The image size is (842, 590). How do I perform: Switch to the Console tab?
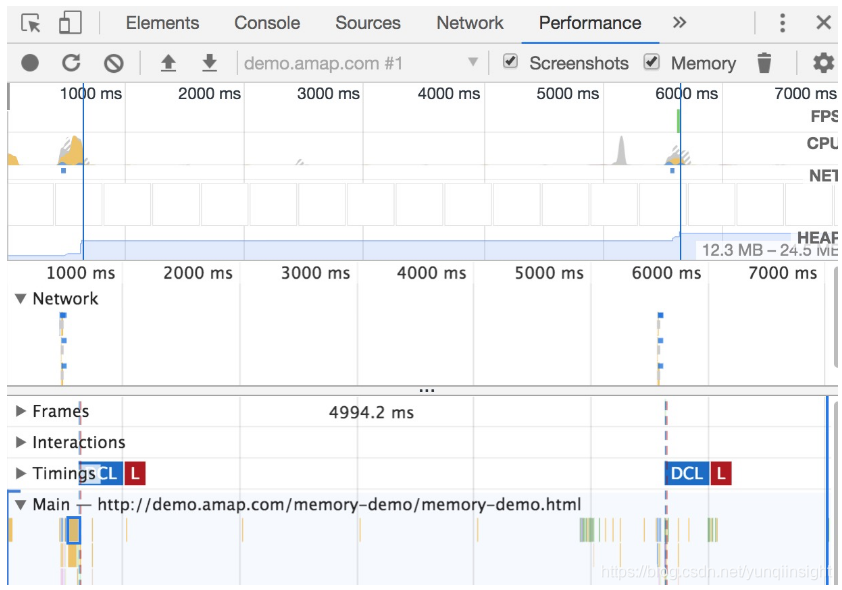(267, 23)
